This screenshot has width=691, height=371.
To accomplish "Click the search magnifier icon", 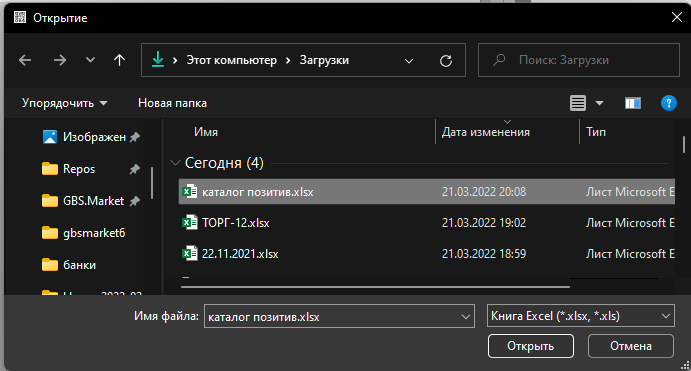I will pyautogui.click(x=499, y=60).
